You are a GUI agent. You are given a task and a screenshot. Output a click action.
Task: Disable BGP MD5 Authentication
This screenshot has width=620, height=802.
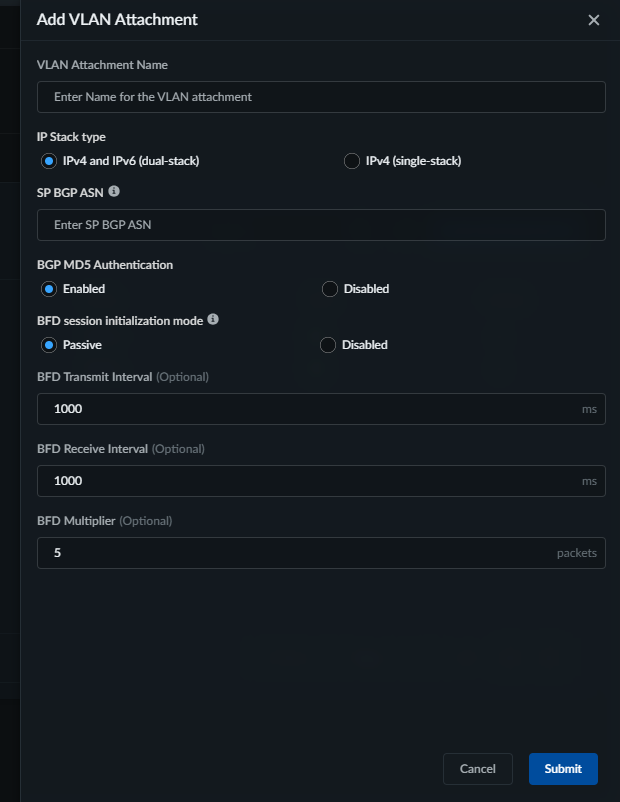[330, 289]
